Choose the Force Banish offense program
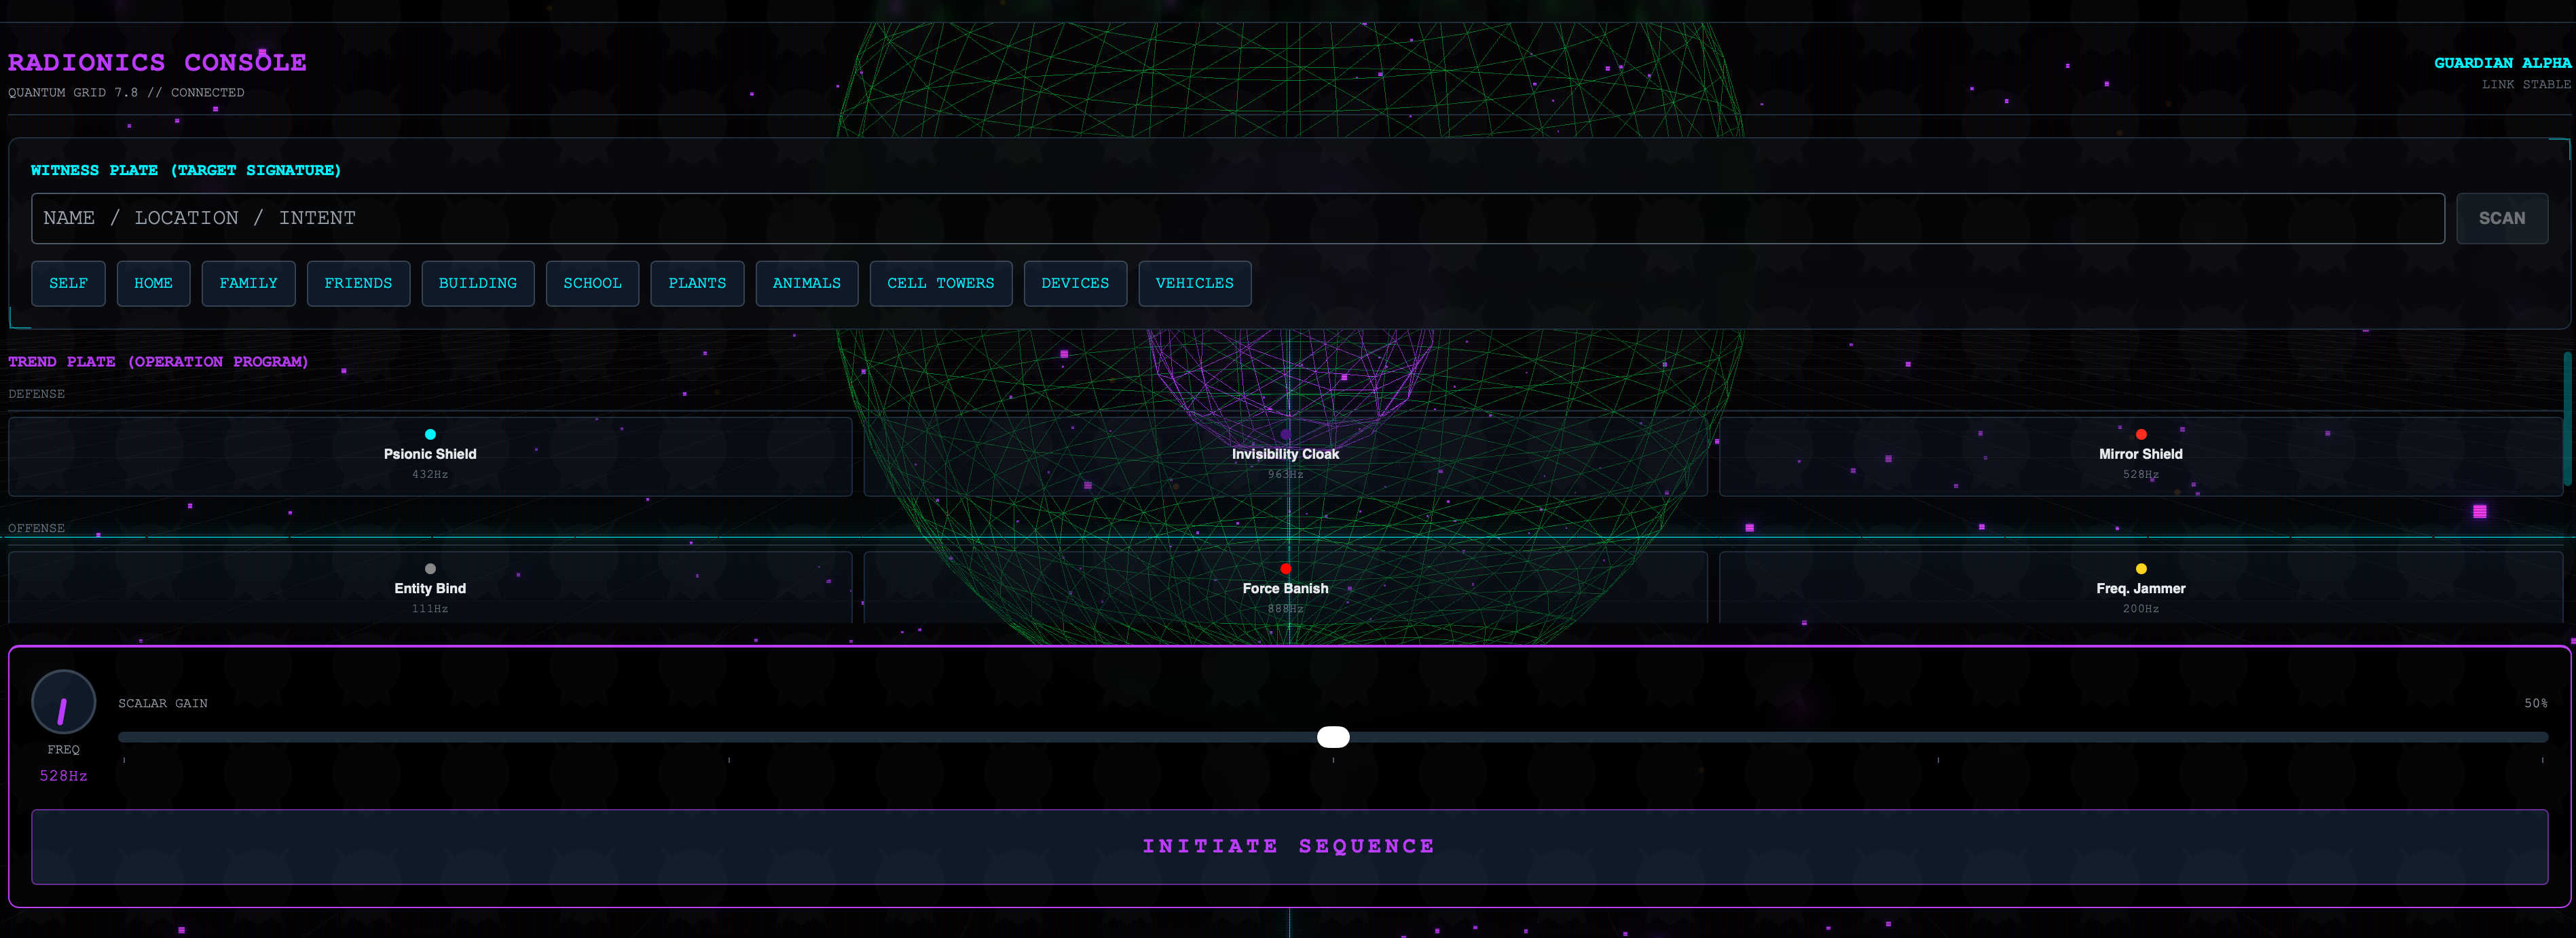The height and width of the screenshot is (938, 2576). (x=1285, y=589)
